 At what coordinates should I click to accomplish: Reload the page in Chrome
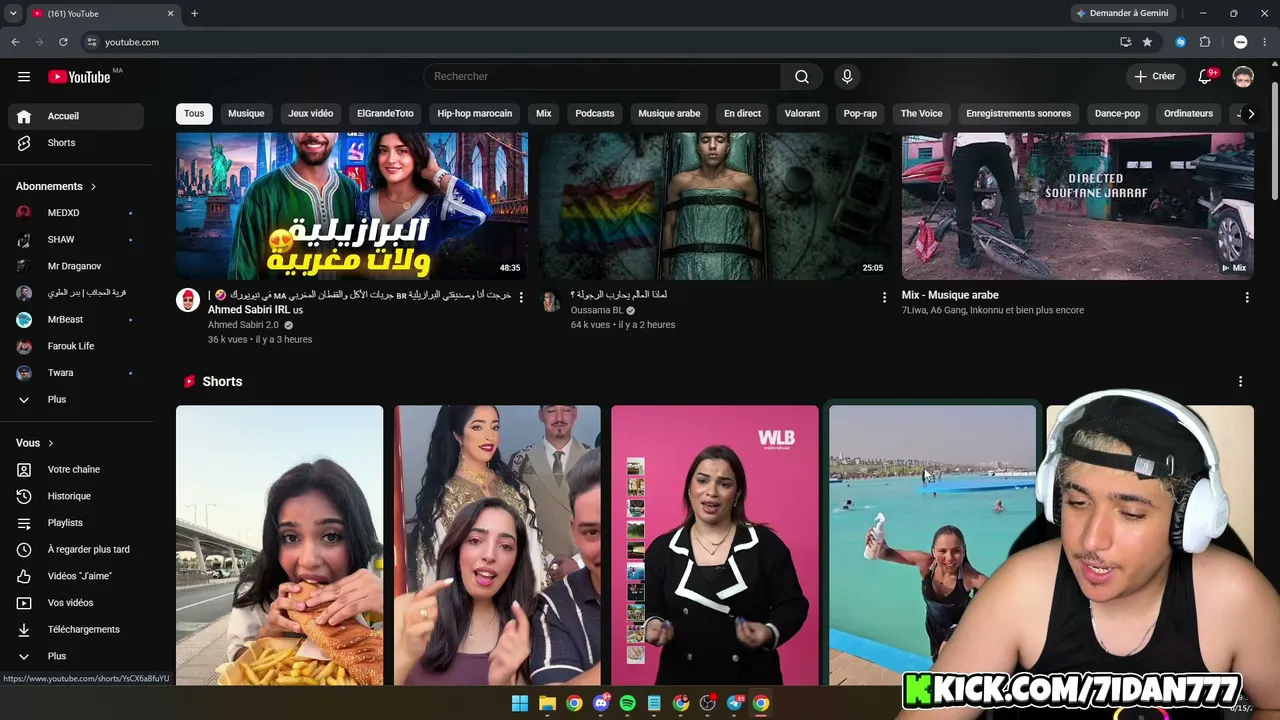[63, 42]
